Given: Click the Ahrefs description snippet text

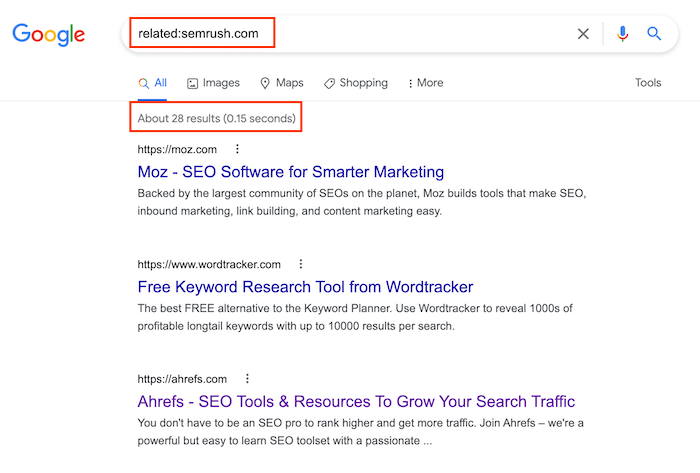Looking at the screenshot, I should [x=361, y=432].
